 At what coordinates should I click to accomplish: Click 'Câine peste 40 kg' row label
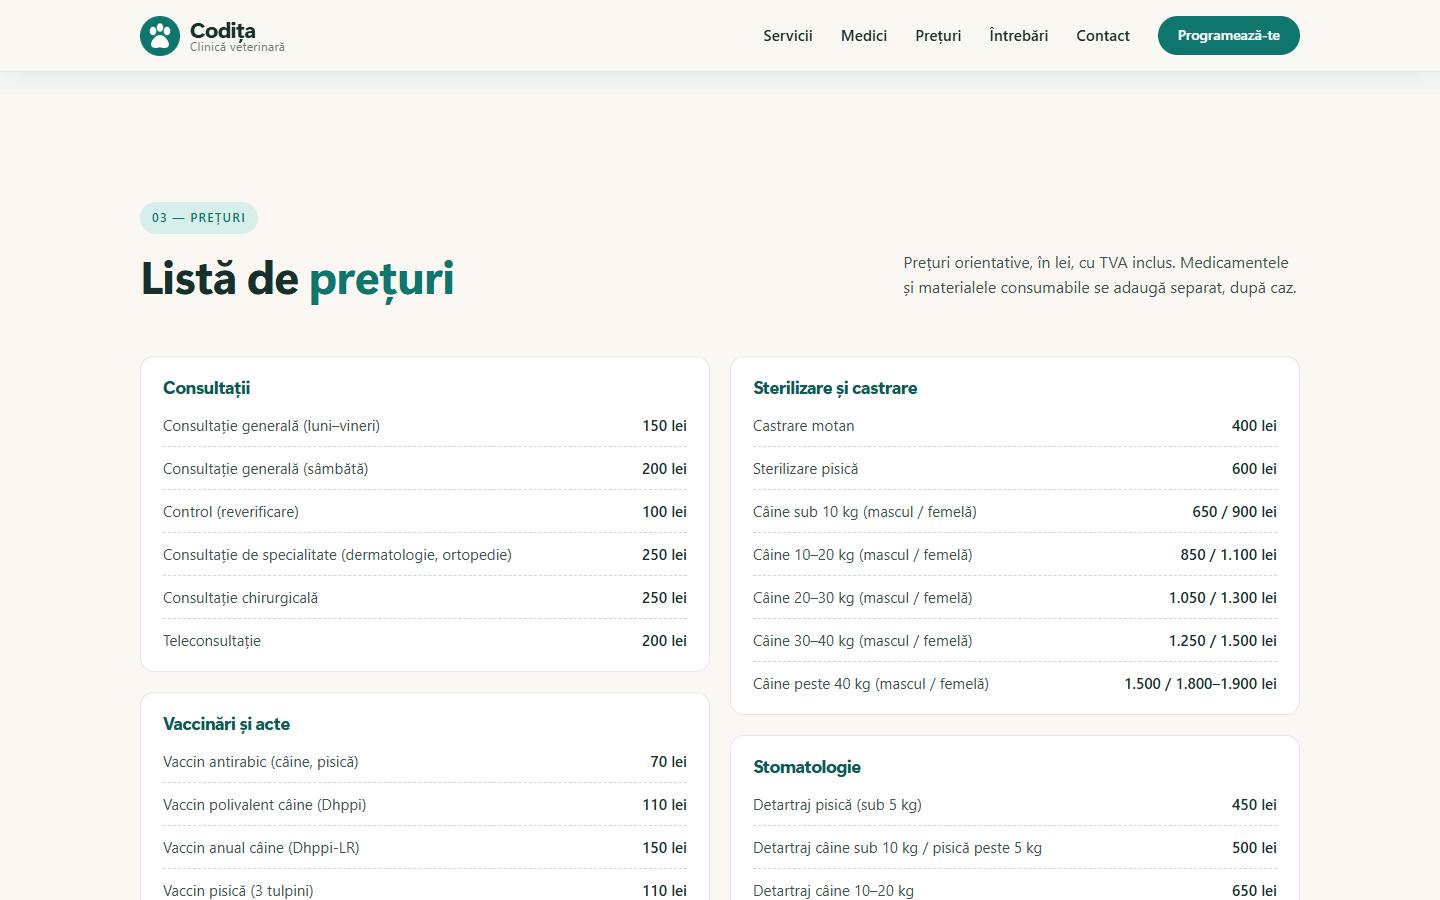871,684
